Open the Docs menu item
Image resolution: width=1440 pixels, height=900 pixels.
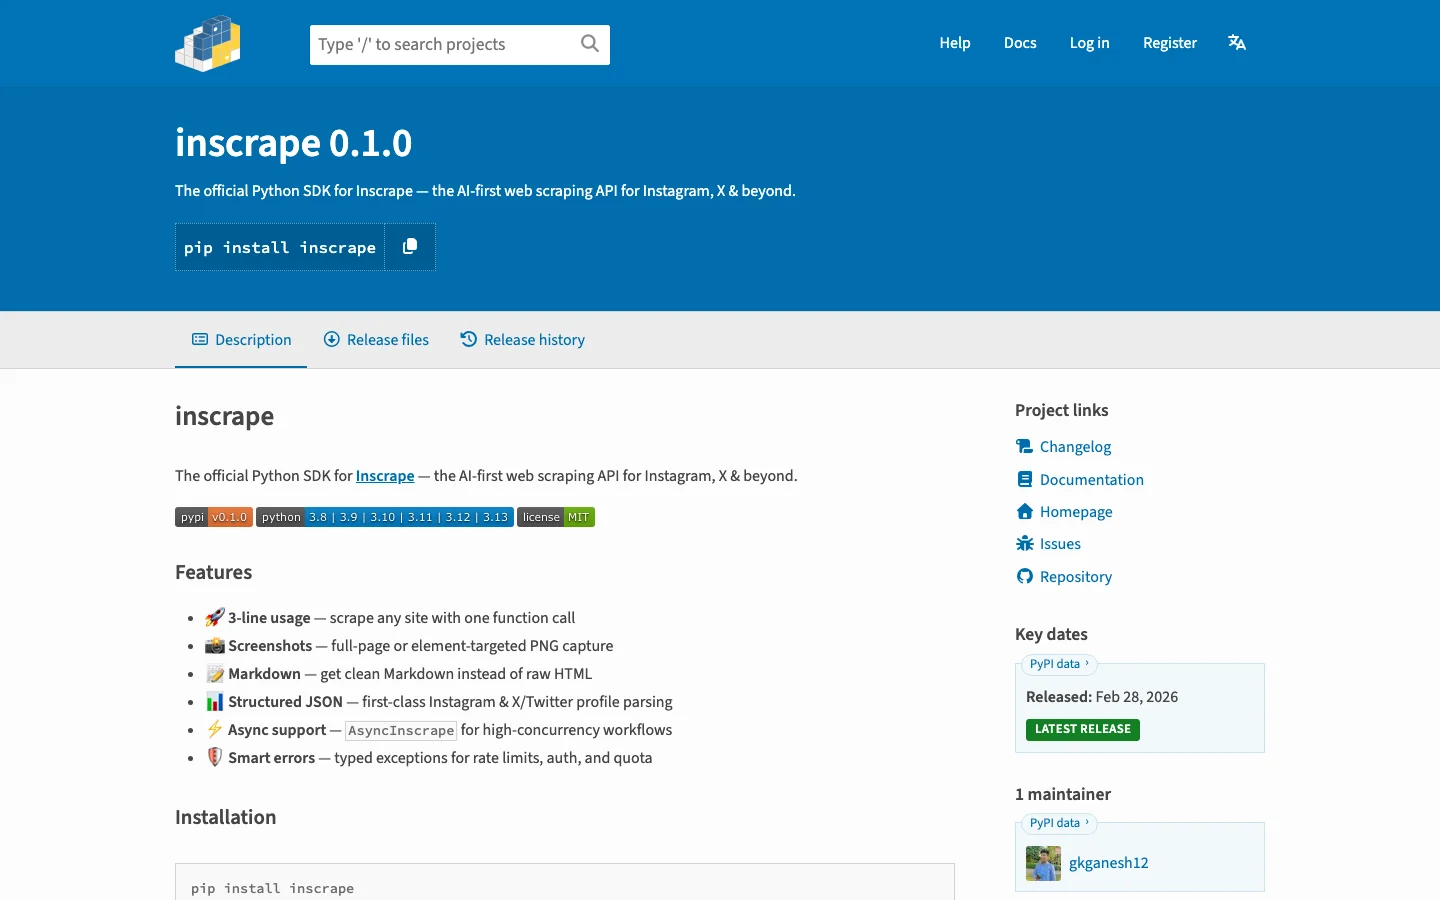pyautogui.click(x=1020, y=43)
